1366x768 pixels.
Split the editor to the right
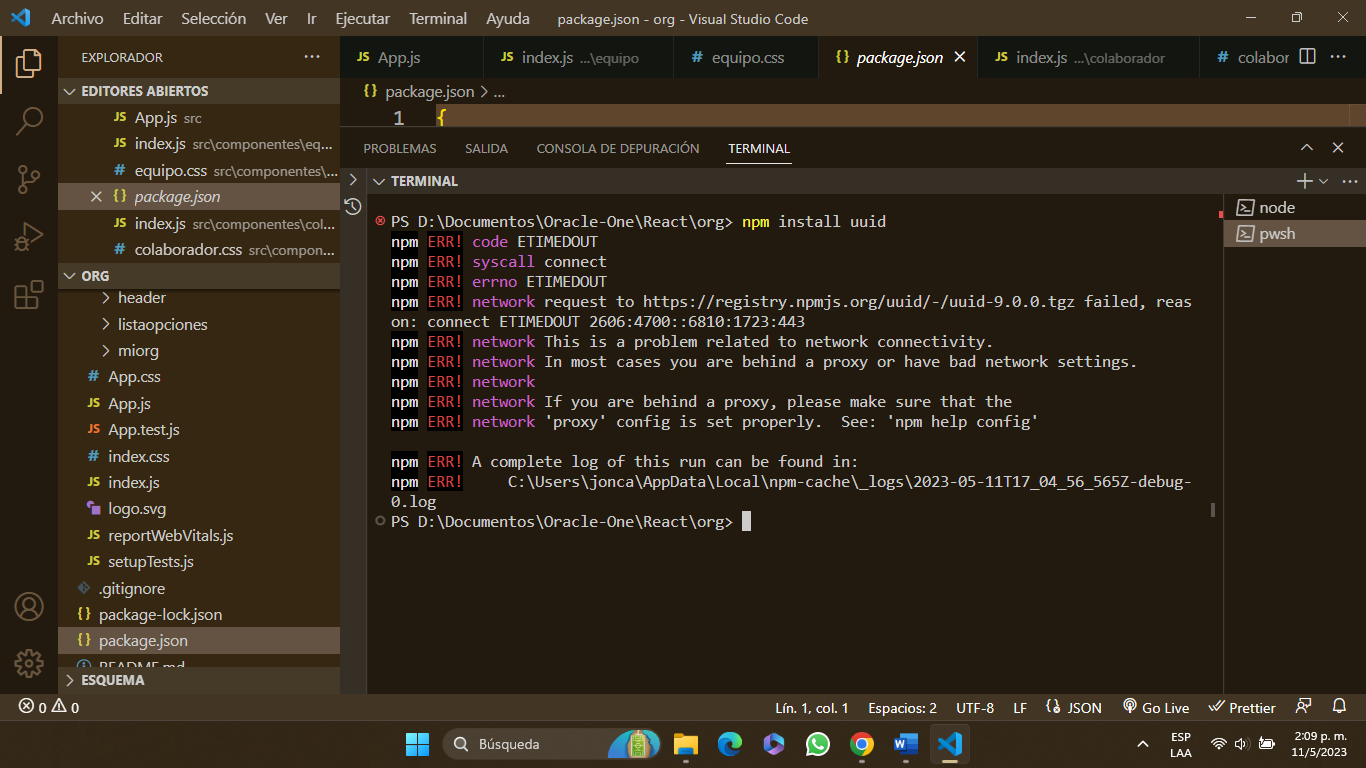1307,57
